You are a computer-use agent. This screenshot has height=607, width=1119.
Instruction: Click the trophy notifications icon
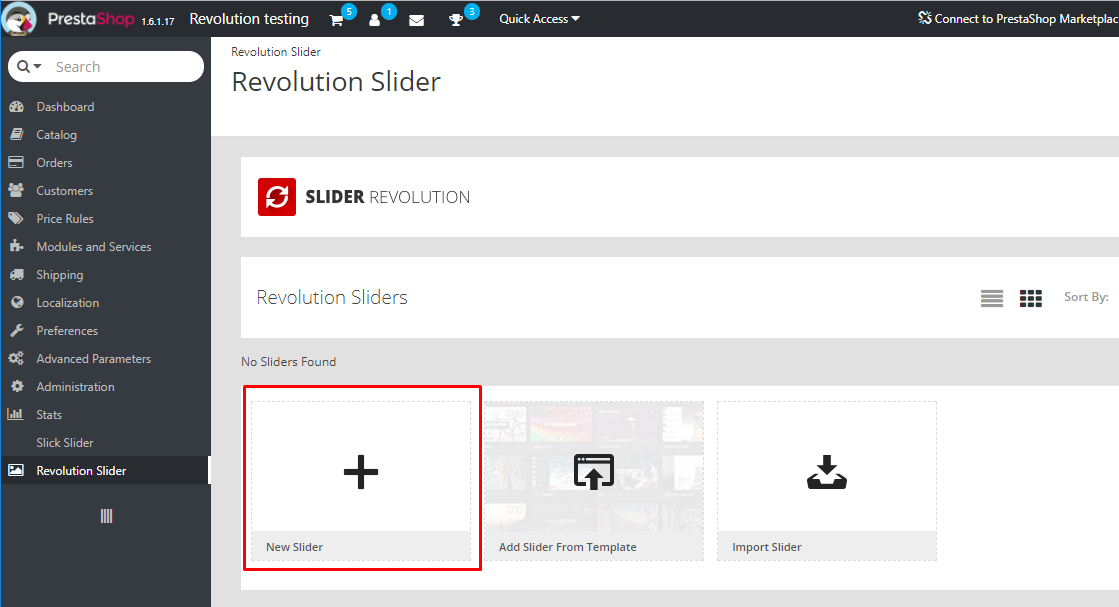pos(458,18)
